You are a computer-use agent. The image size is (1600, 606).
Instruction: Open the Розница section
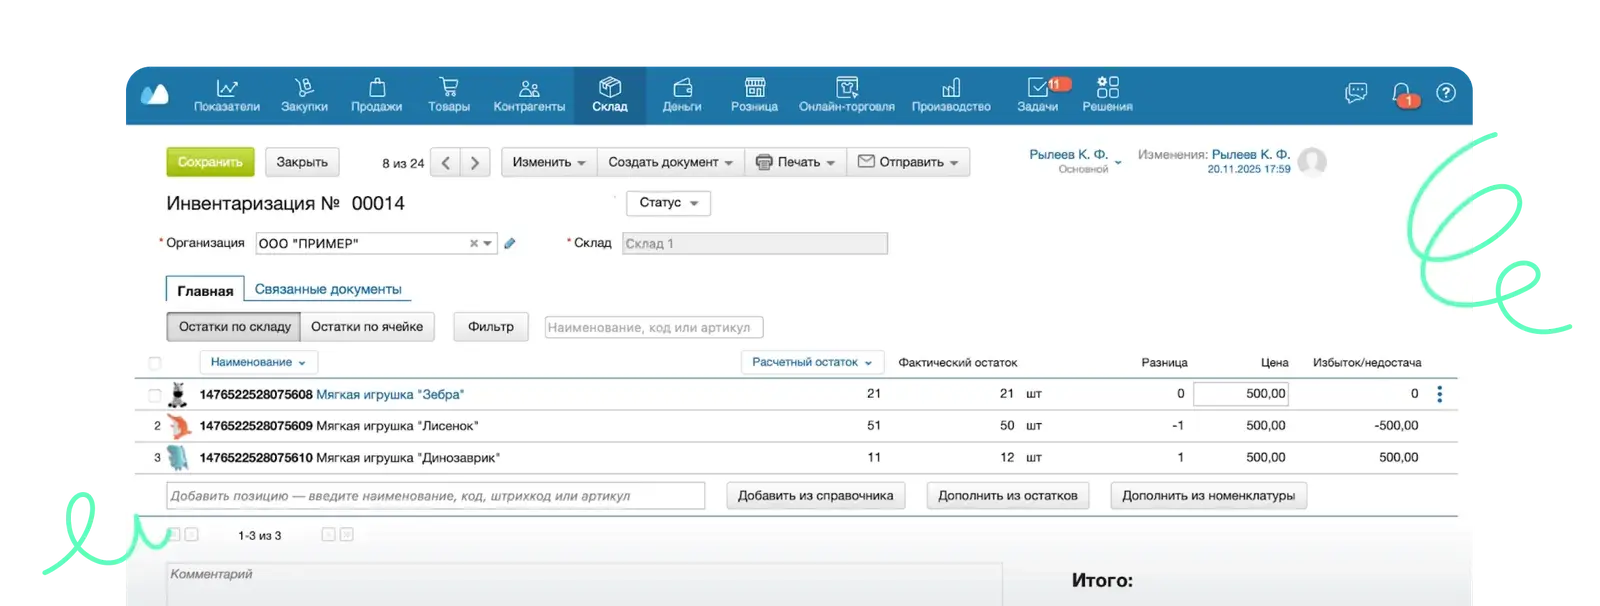(x=754, y=95)
